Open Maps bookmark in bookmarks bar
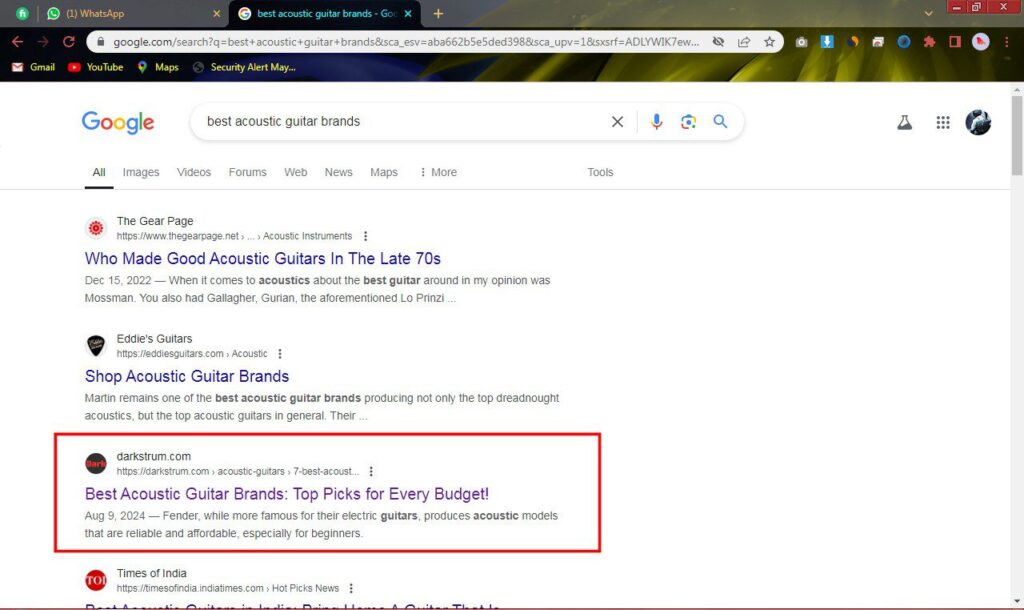Screen dimensions: 1024x610 [158, 67]
